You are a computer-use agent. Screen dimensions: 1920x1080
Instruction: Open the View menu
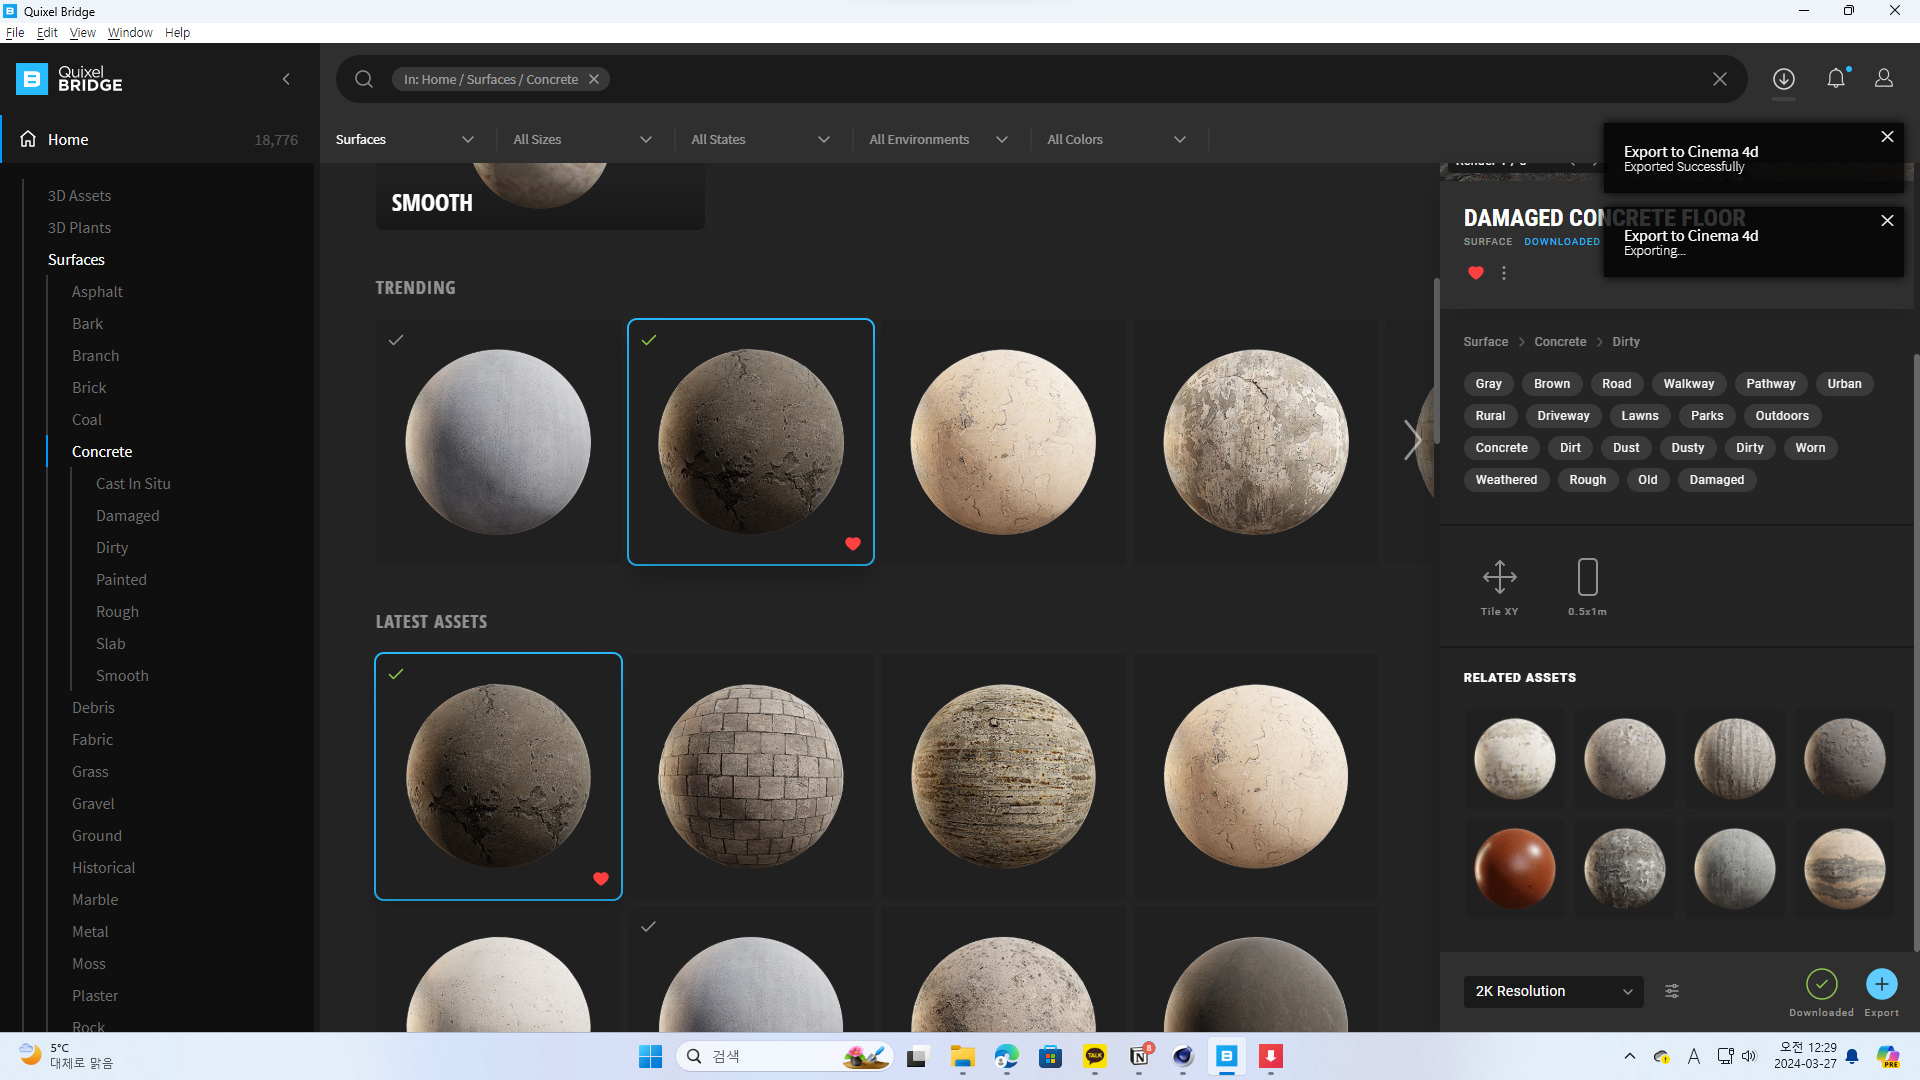coord(82,33)
